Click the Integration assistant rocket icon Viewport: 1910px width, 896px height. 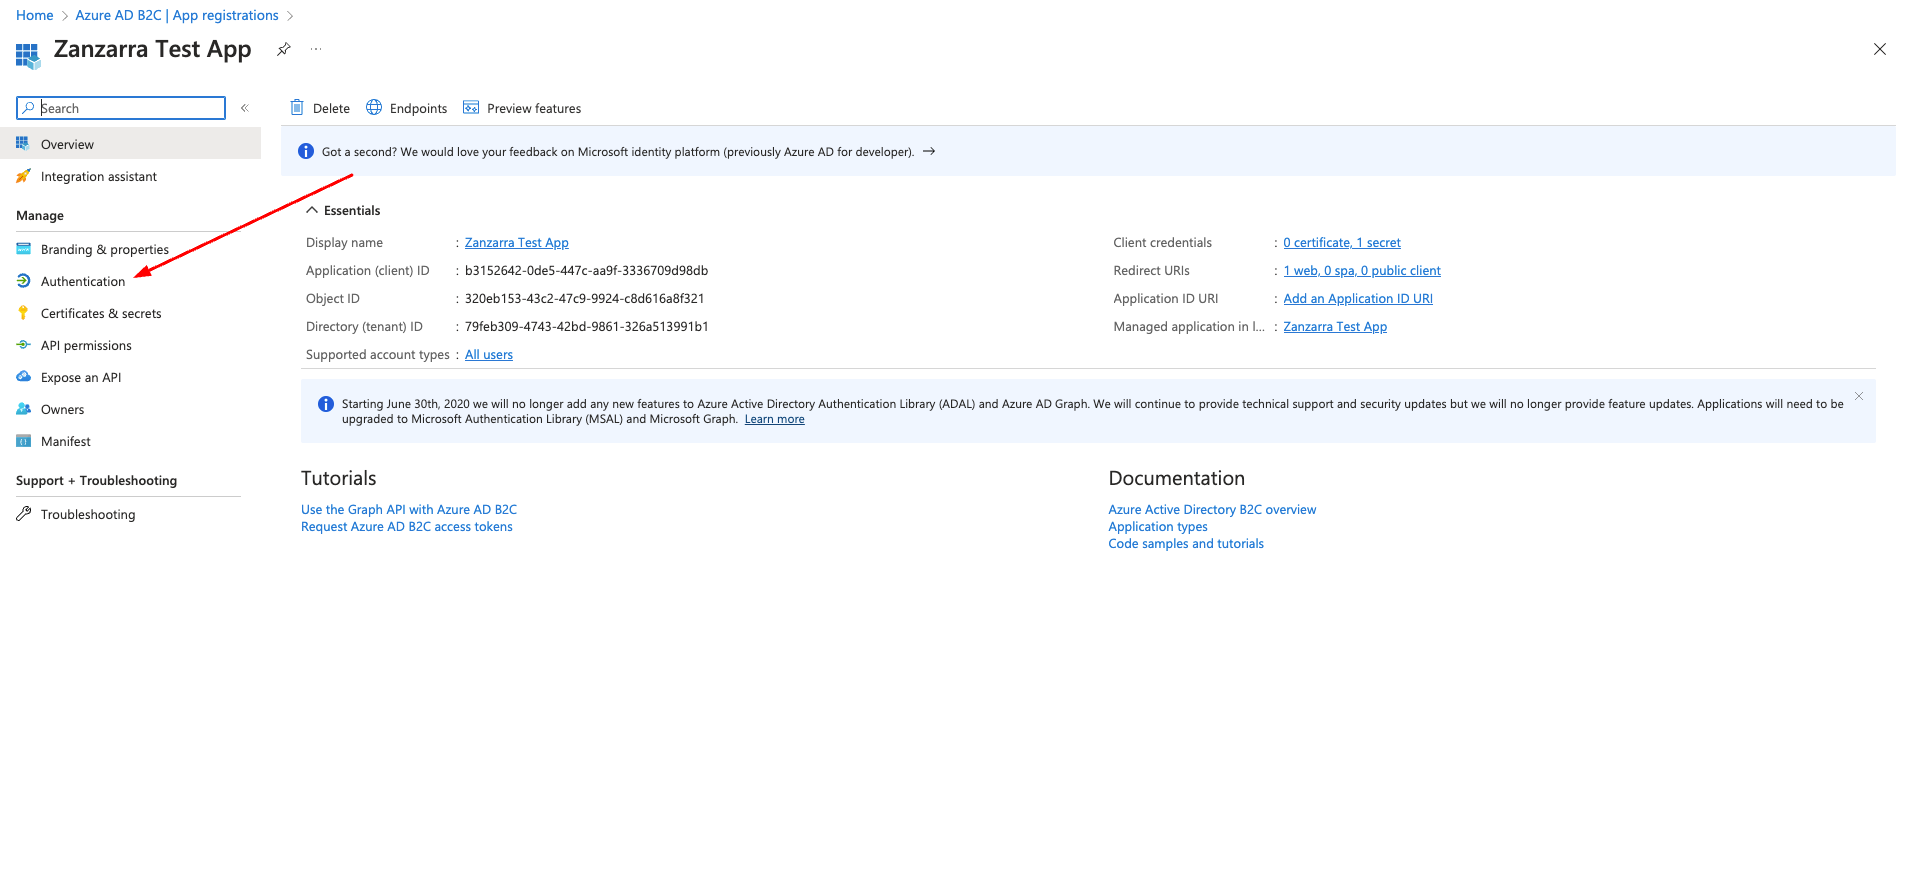coord(23,175)
